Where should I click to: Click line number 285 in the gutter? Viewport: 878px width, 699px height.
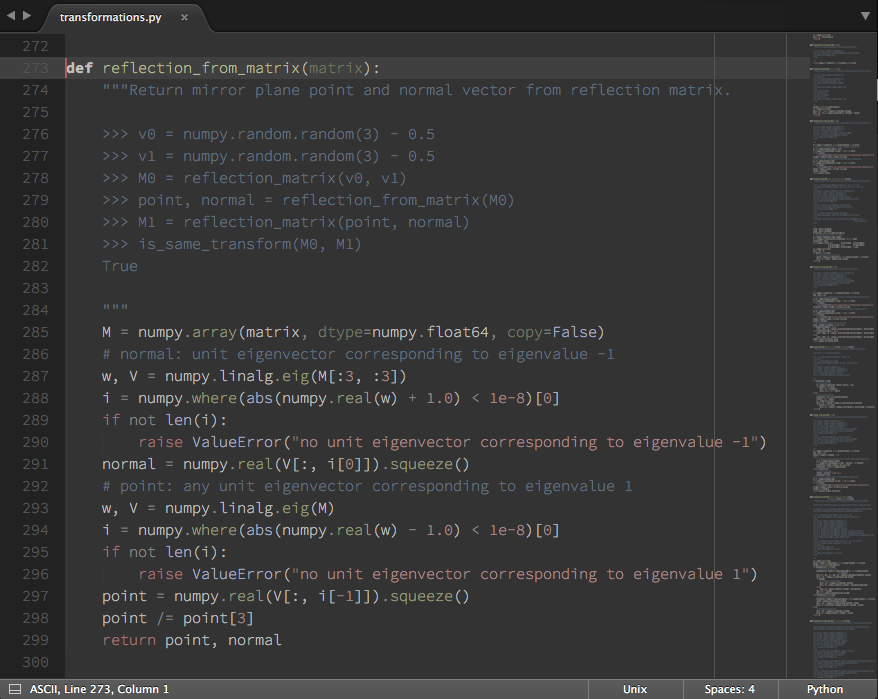point(35,332)
